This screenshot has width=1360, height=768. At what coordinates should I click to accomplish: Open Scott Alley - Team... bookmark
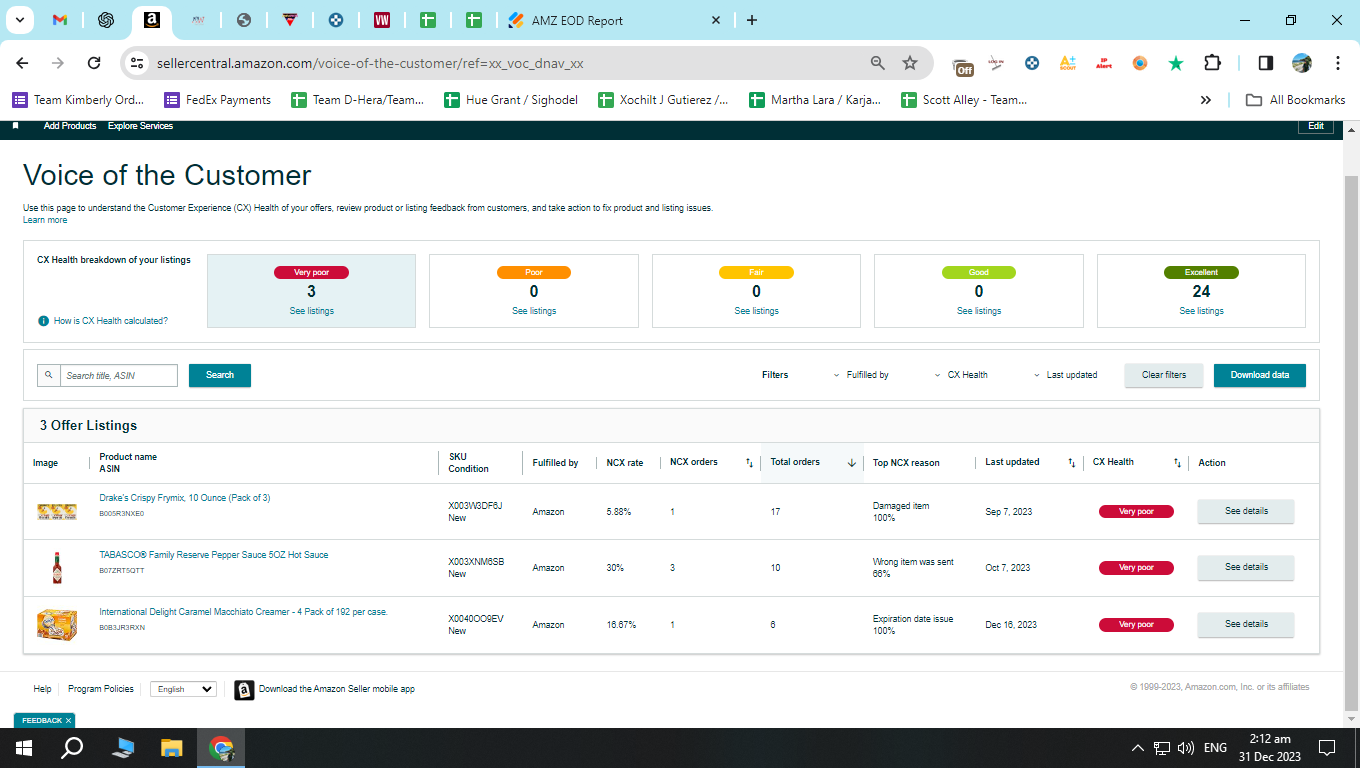pyautogui.click(x=965, y=100)
